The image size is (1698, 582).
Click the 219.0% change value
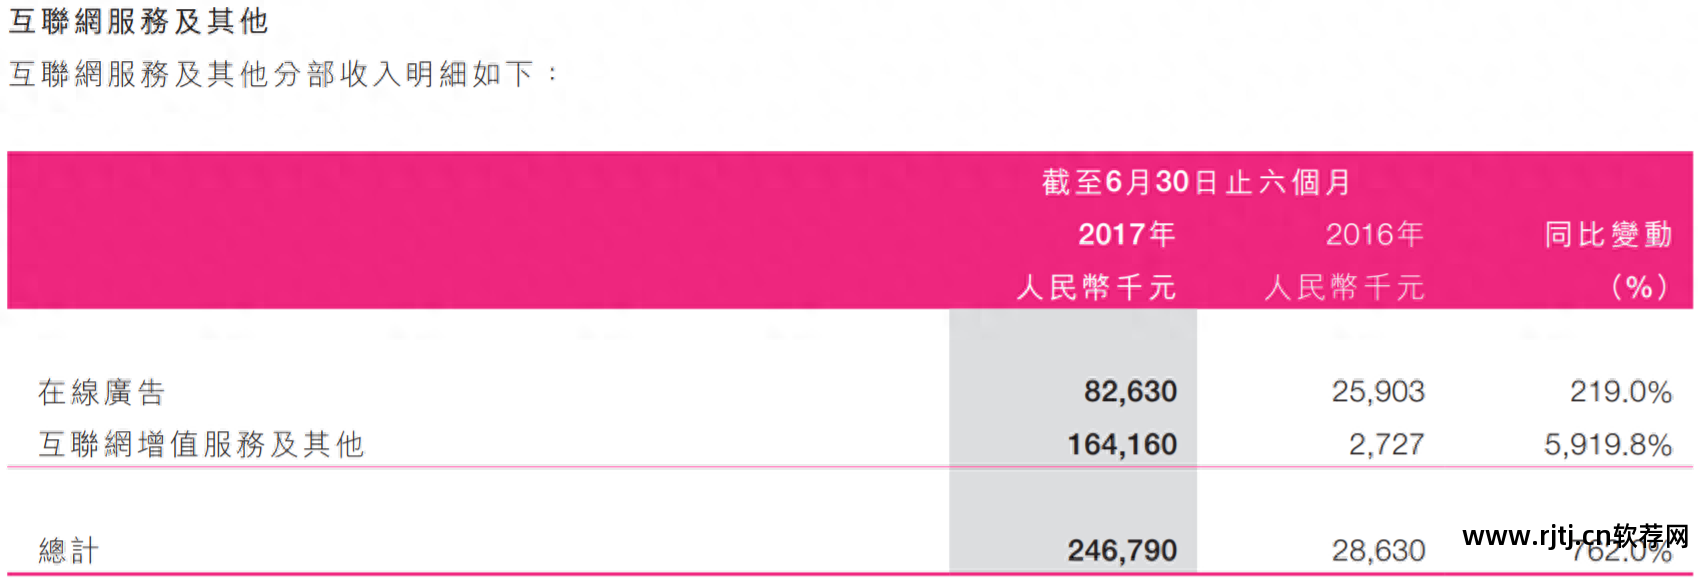click(1621, 392)
